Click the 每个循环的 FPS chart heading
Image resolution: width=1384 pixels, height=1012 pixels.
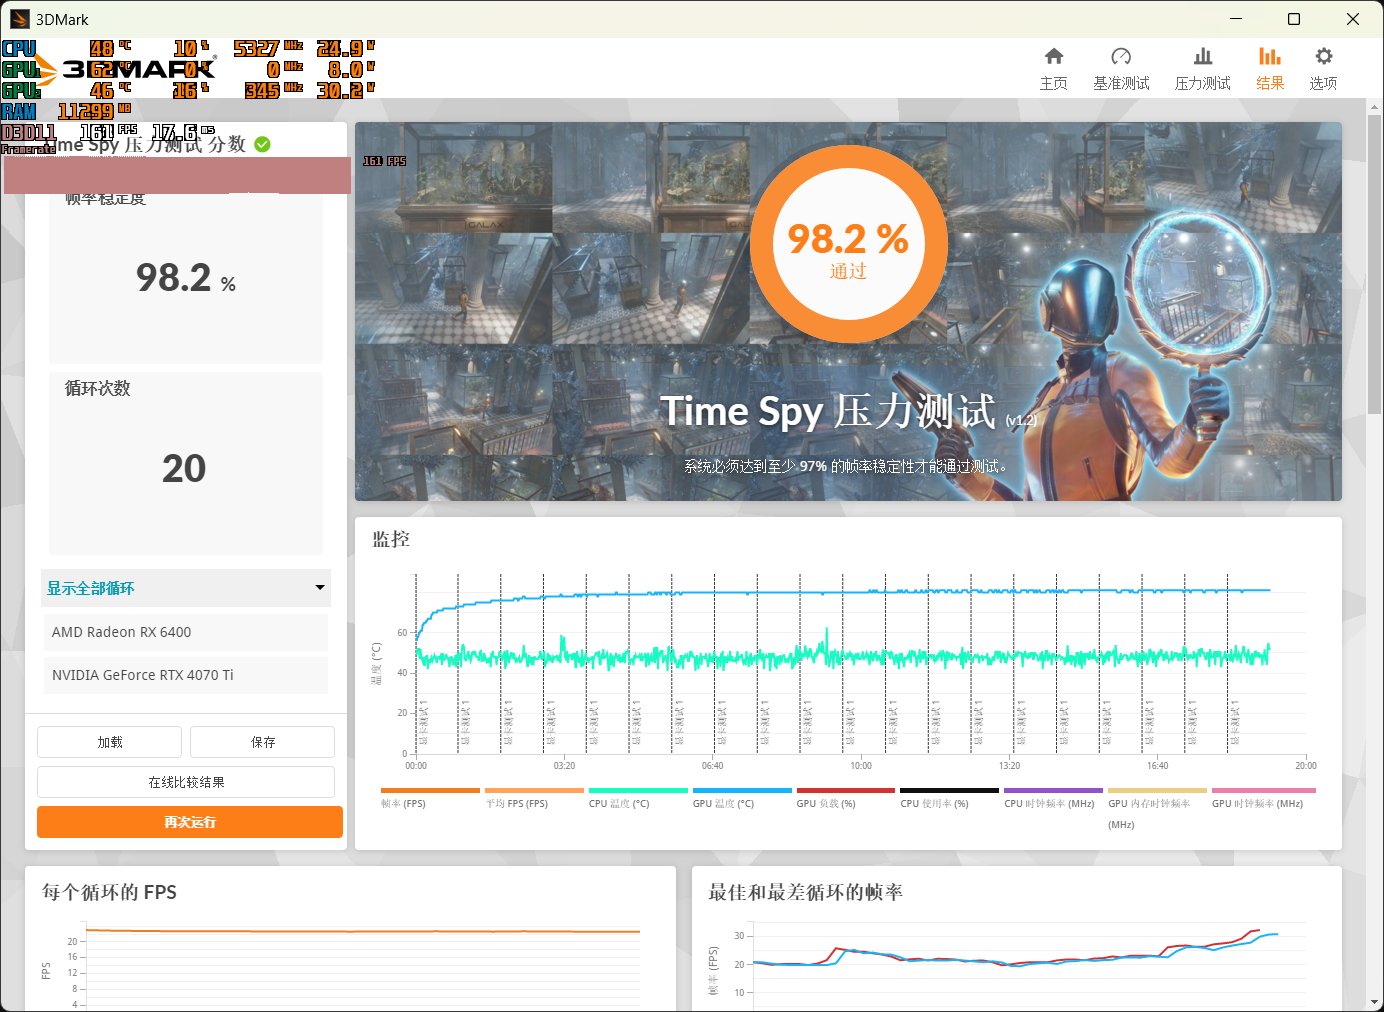[109, 892]
